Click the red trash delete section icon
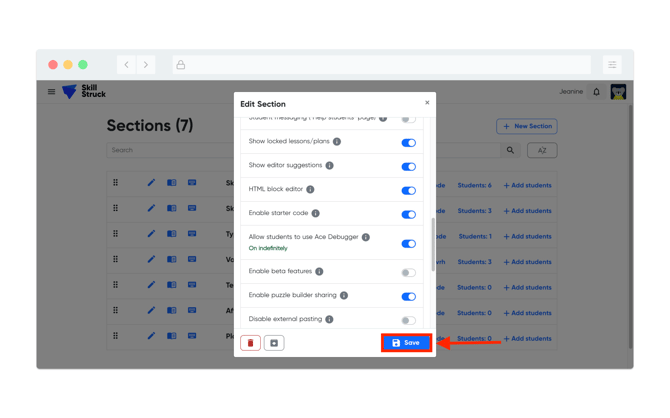This screenshot has width=670, height=418. coord(250,343)
